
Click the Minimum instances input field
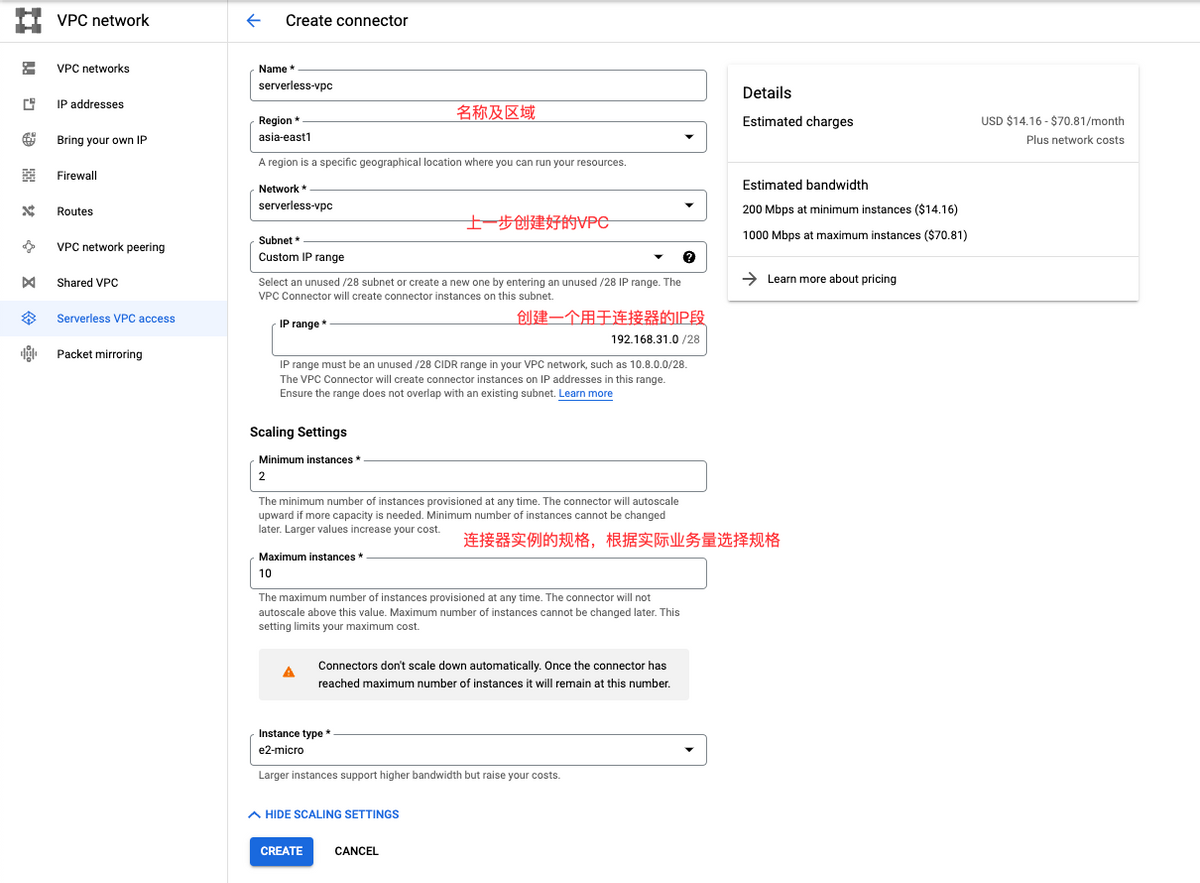coord(478,476)
